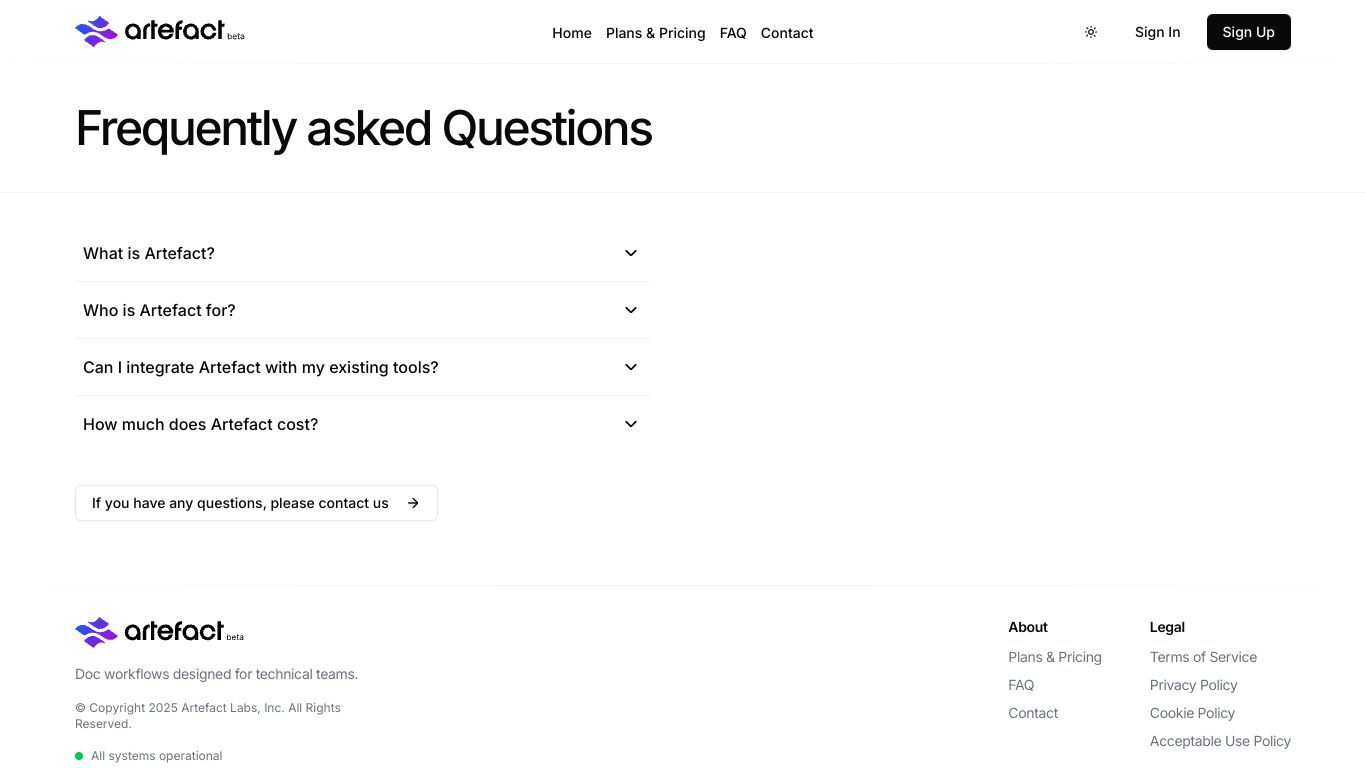Expand "How much does Artefact cost?" chevron
Image resolution: width=1366 pixels, height=768 pixels.
(x=631, y=424)
